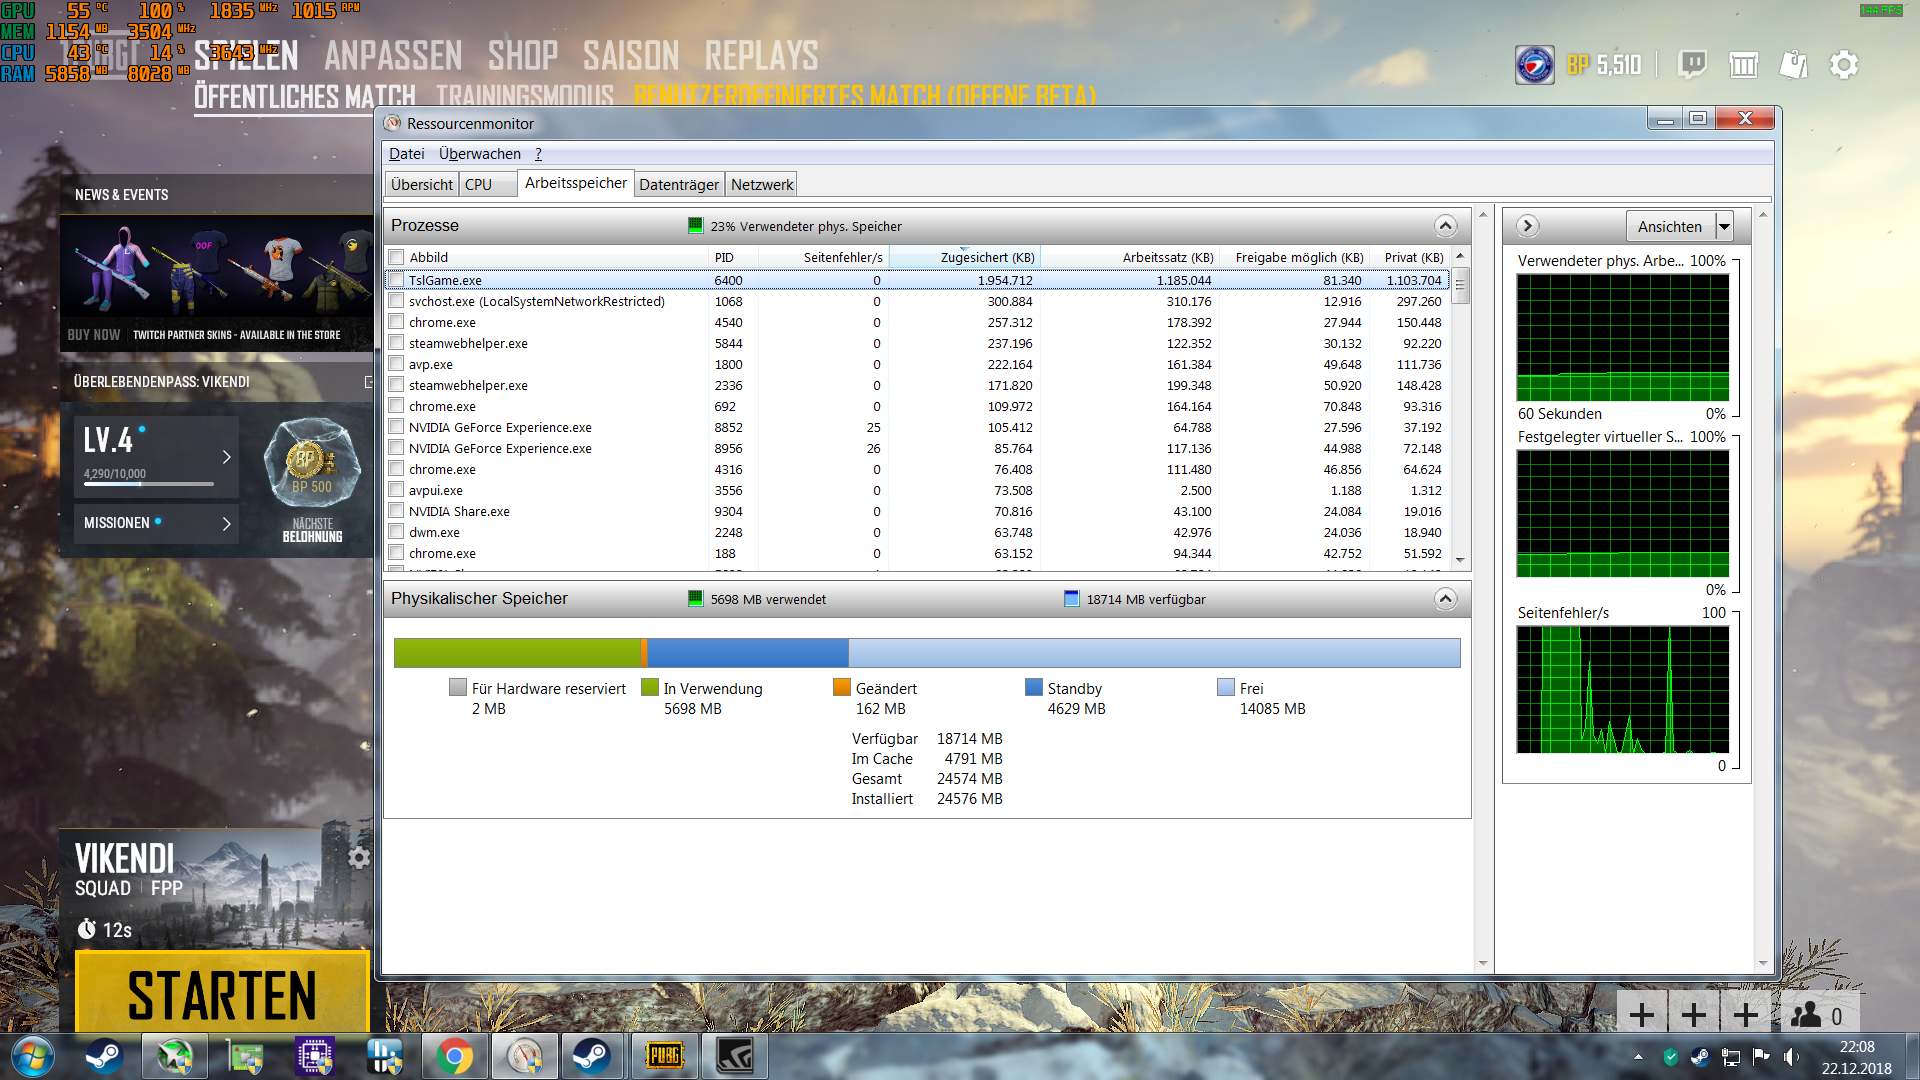This screenshot has height=1080, width=1920.
Task: Open the PUBG inventory crate icon
Action: tap(1743, 65)
